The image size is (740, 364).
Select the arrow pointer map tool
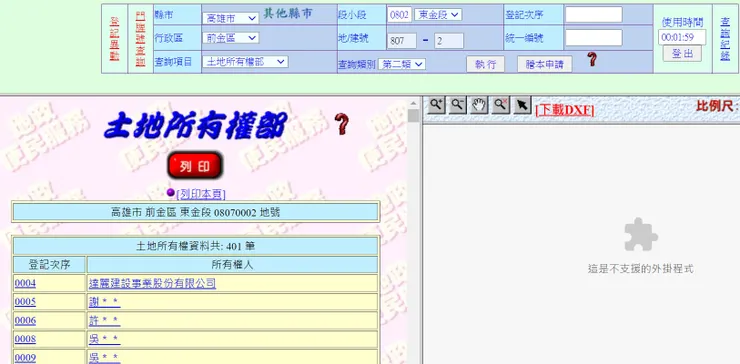(521, 105)
